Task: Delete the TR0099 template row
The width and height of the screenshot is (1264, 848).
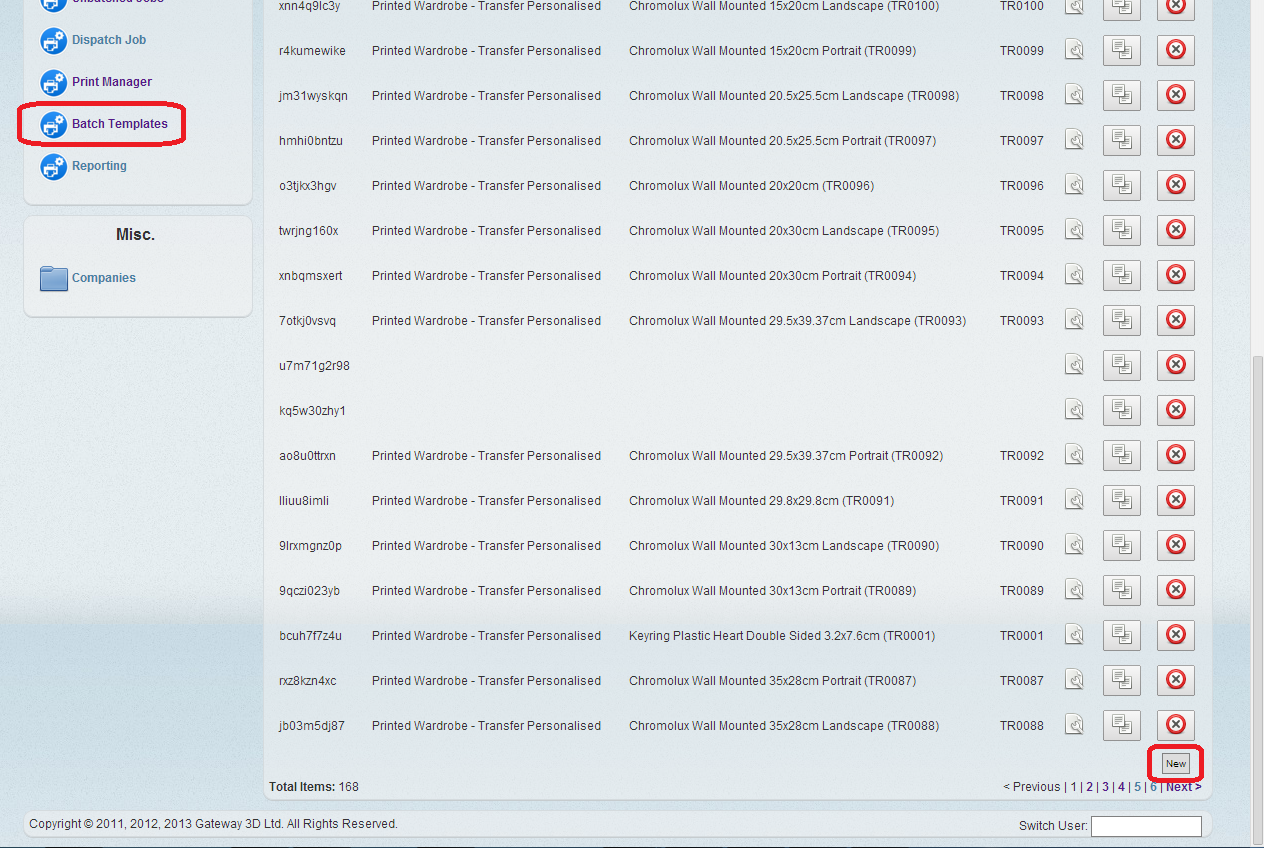Action: pyautogui.click(x=1176, y=50)
